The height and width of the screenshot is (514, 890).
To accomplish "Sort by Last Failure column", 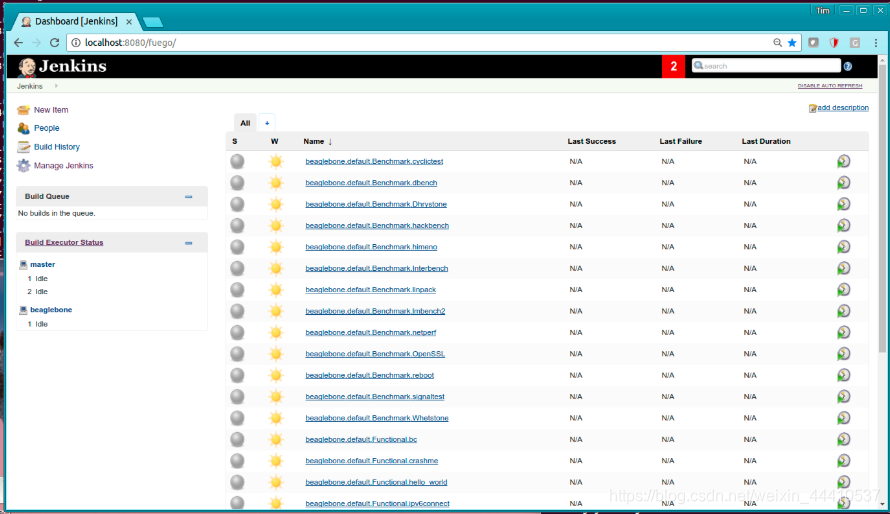I will tap(681, 141).
